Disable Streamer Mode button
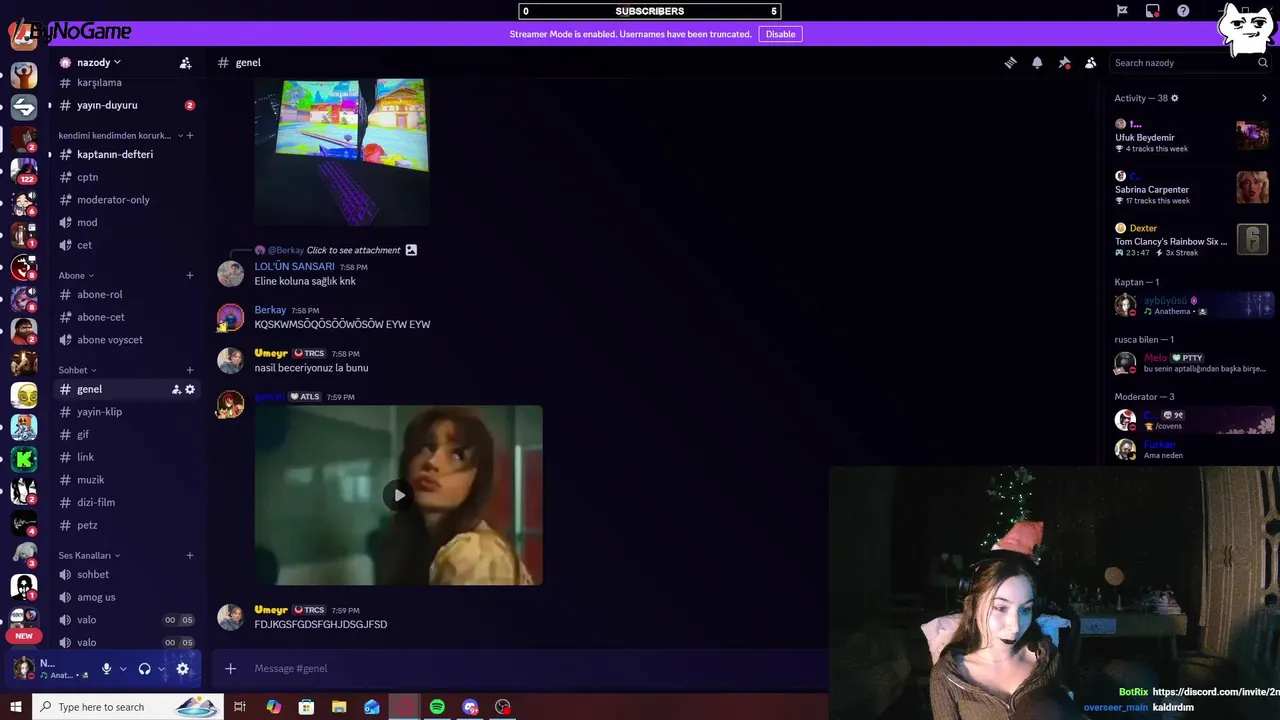This screenshot has height=720, width=1280. 780,34
